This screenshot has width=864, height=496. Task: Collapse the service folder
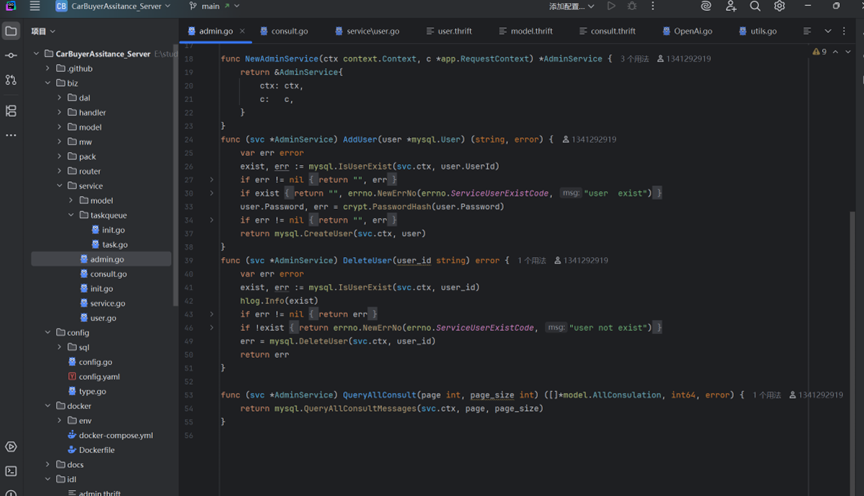[x=59, y=186]
